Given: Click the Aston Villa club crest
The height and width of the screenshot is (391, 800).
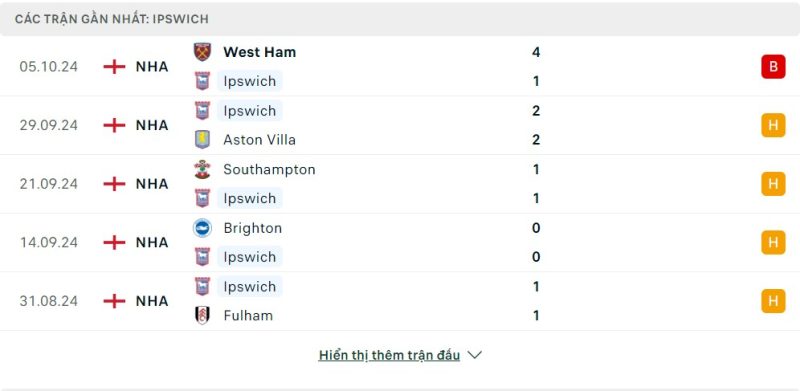Looking at the screenshot, I should click(202, 140).
